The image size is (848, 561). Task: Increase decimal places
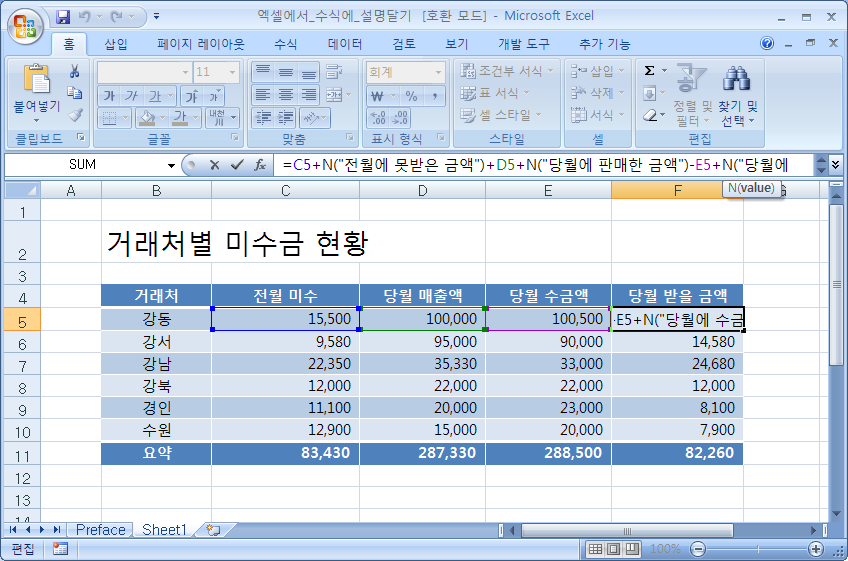(377, 117)
